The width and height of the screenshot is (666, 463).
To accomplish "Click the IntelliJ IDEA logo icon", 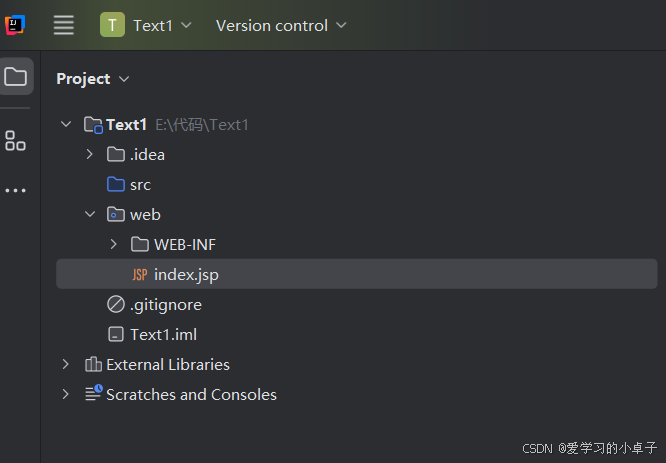I will pos(15,25).
